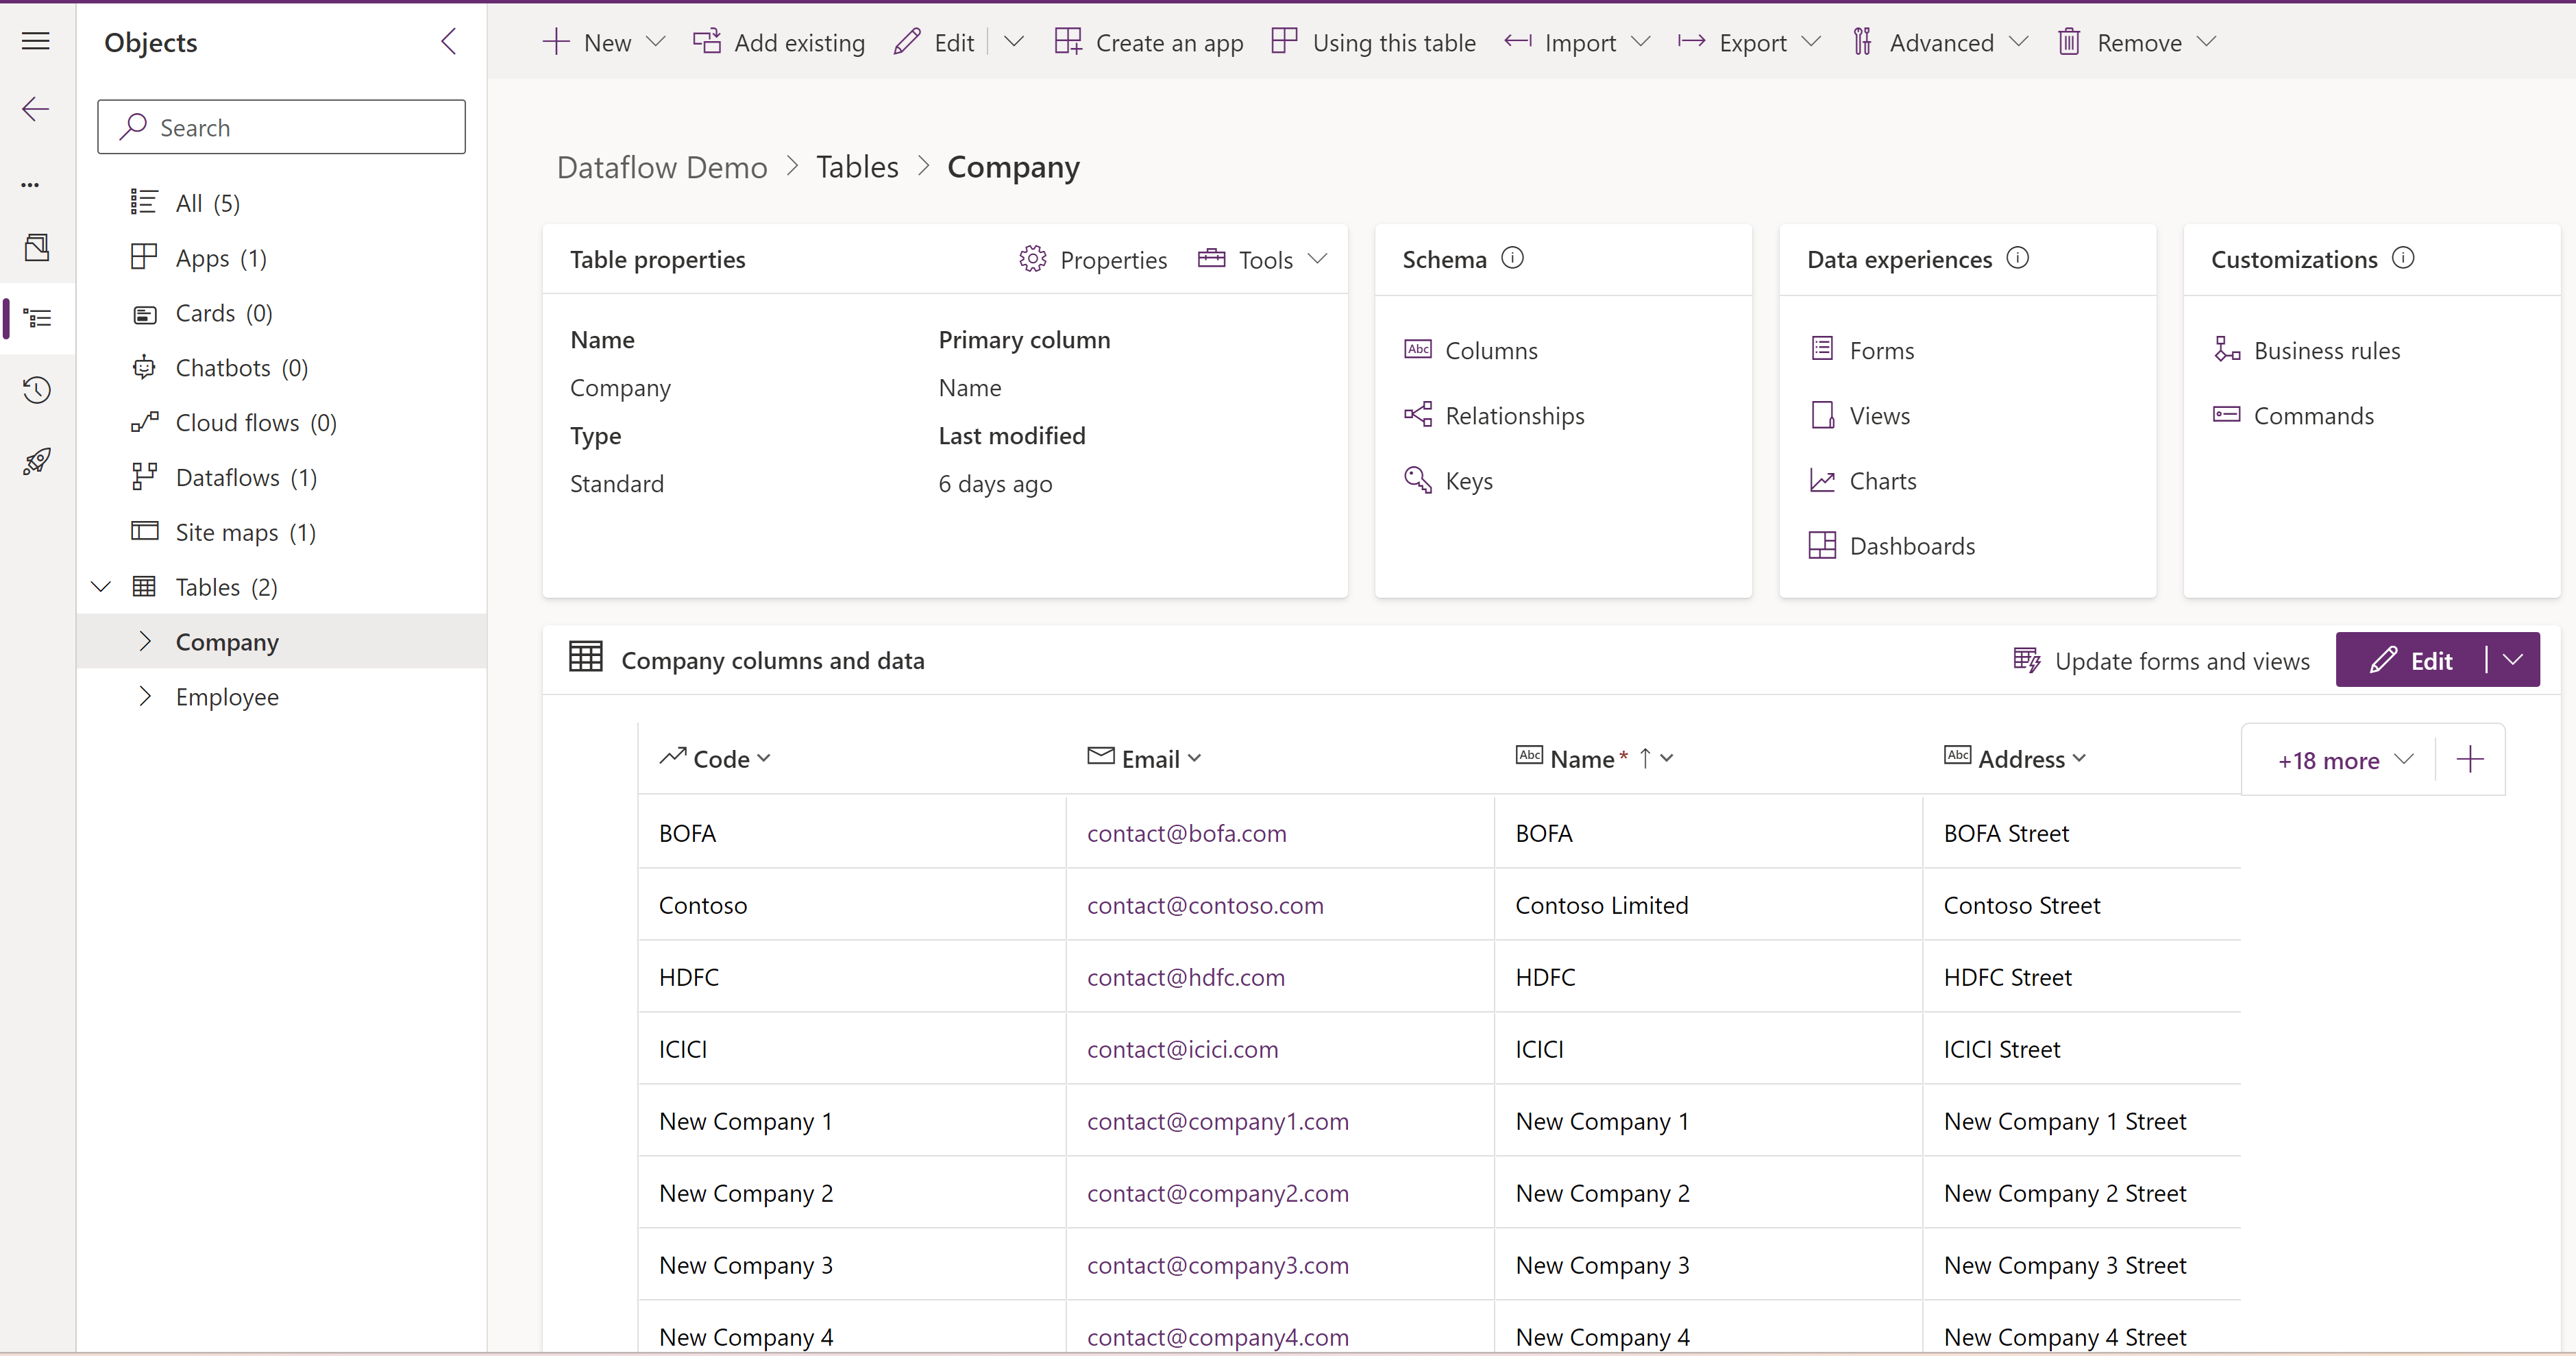Click the Customizations info icon
The image size is (2576, 1356).
click(x=2403, y=258)
